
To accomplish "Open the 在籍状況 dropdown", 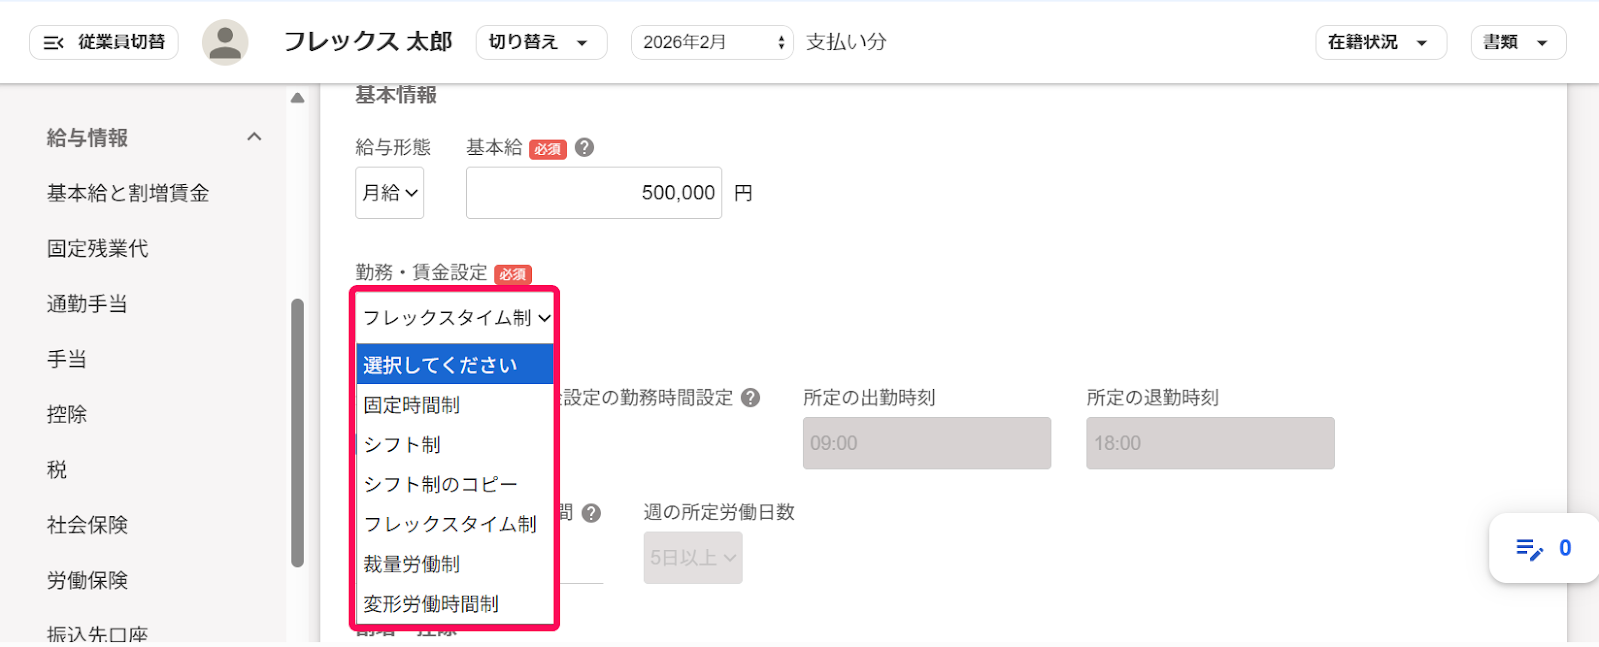I will point(1380,42).
